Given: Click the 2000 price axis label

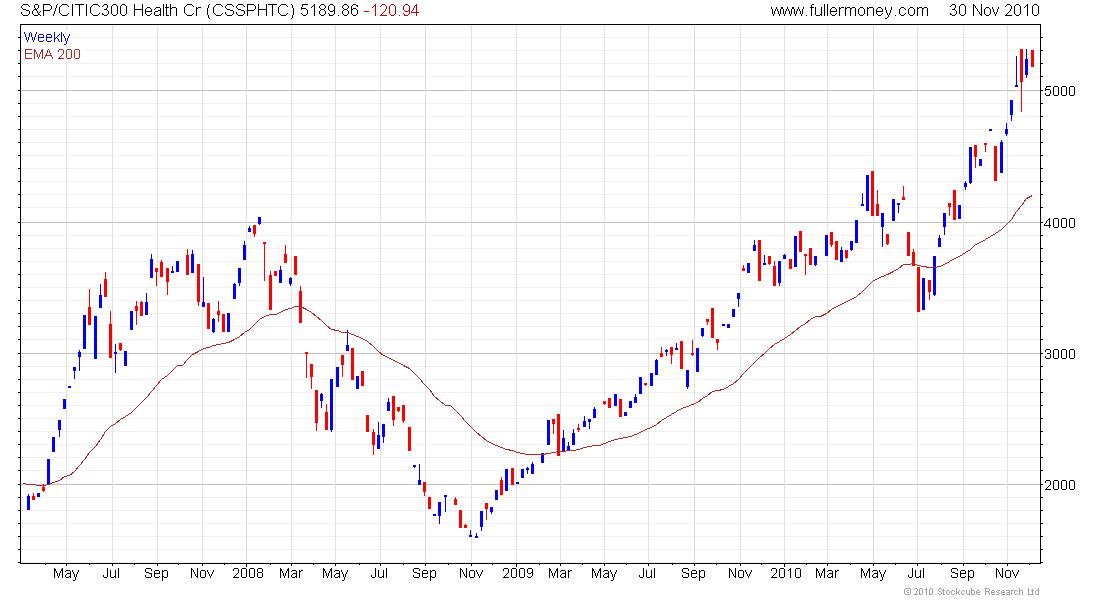Looking at the screenshot, I should pos(1059,485).
